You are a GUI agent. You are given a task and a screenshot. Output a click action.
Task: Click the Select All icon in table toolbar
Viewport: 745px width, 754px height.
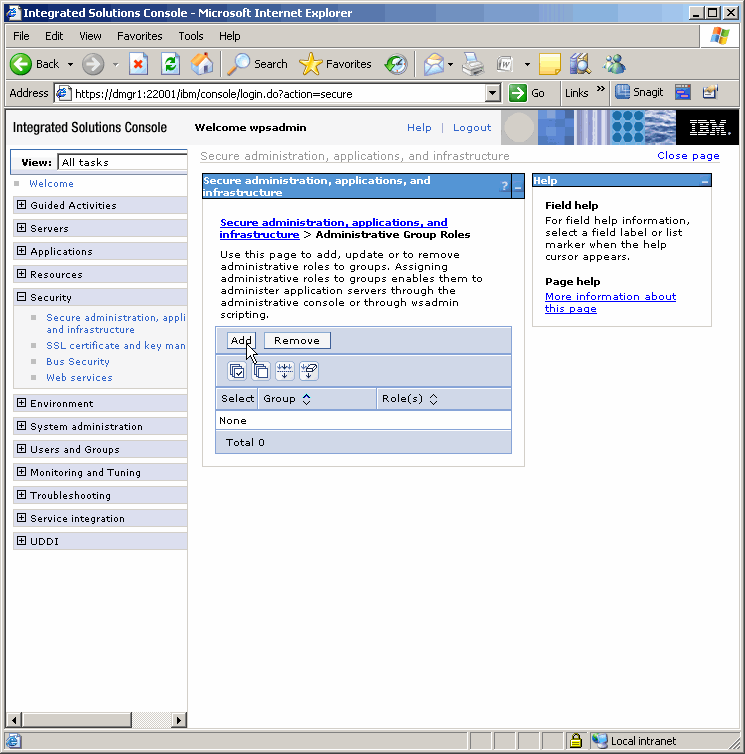237,371
